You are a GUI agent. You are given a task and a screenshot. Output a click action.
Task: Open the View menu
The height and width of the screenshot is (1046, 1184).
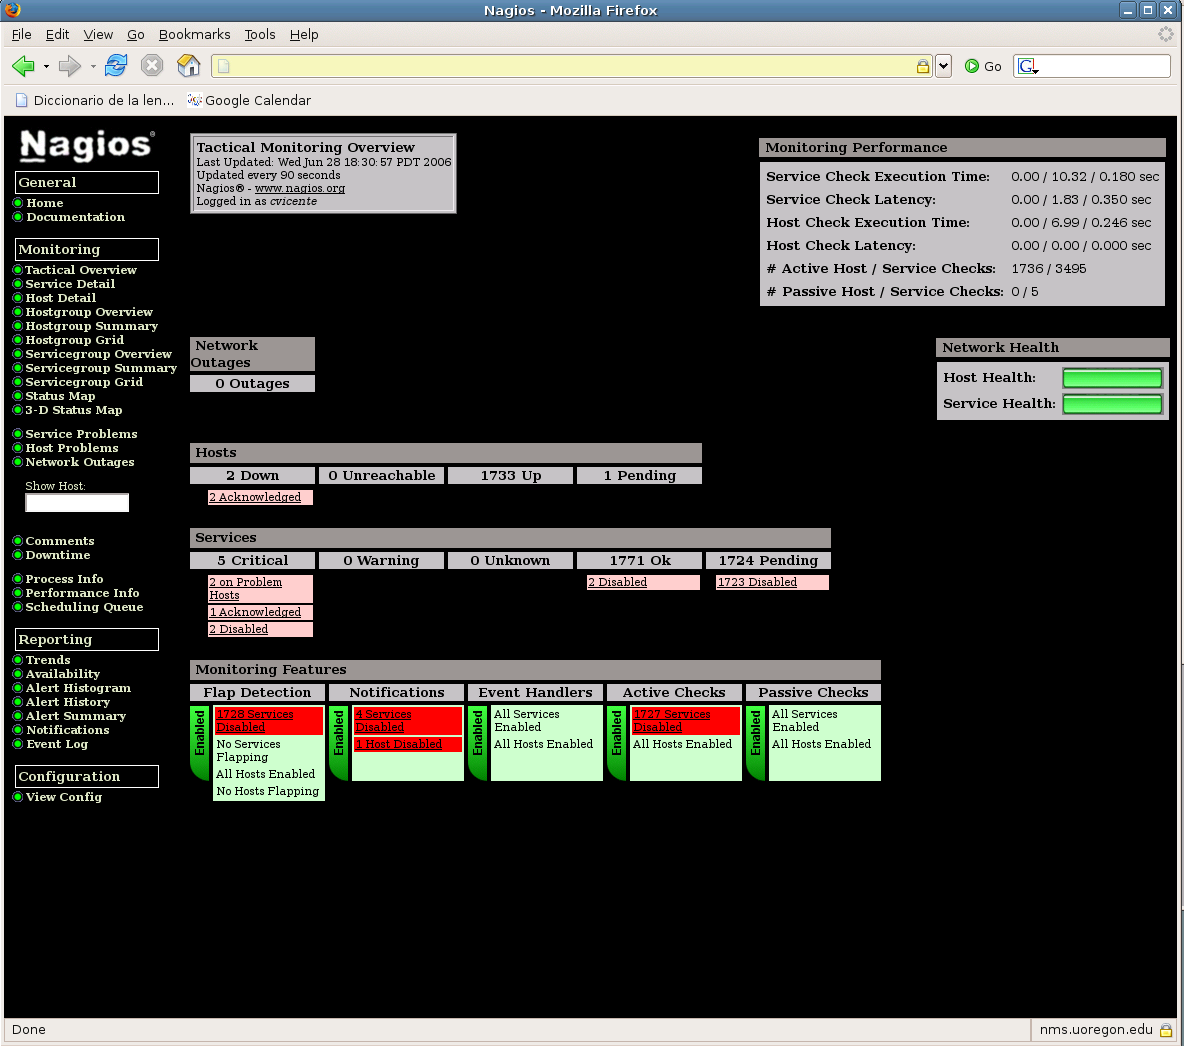pos(98,35)
